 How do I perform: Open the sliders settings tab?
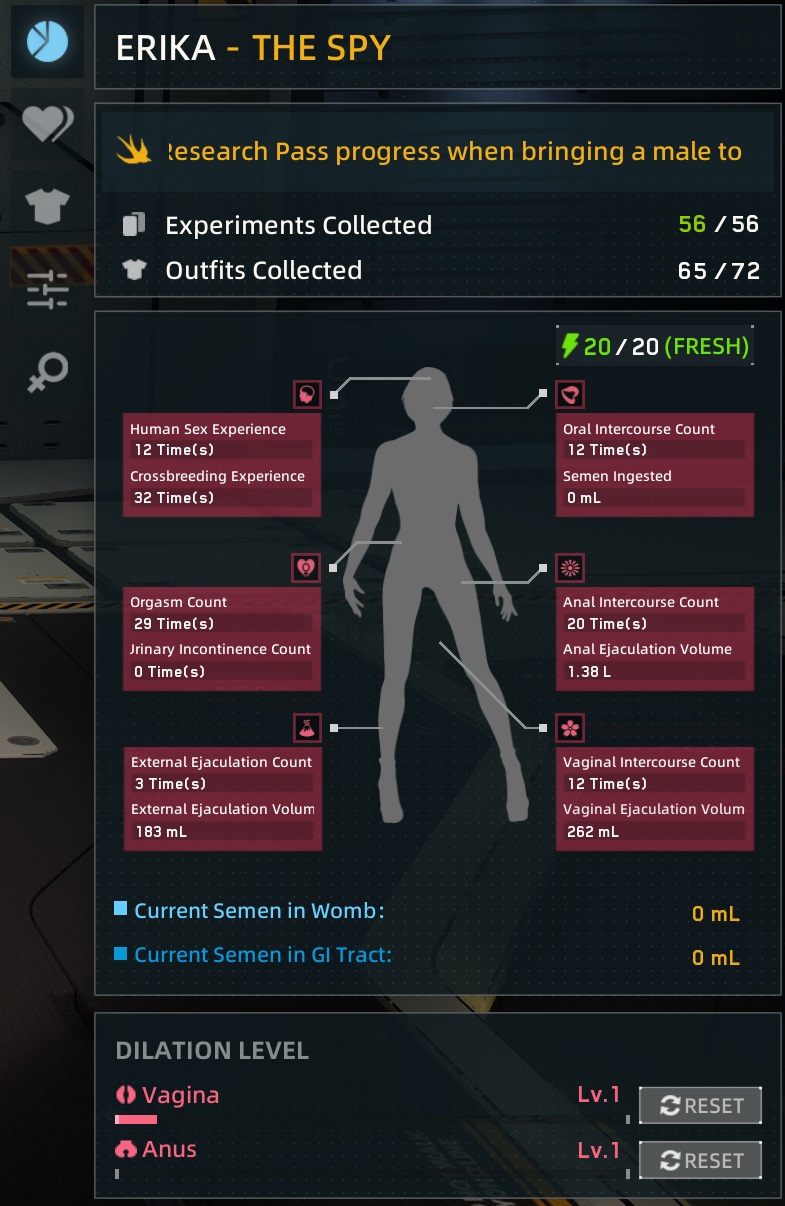47,289
